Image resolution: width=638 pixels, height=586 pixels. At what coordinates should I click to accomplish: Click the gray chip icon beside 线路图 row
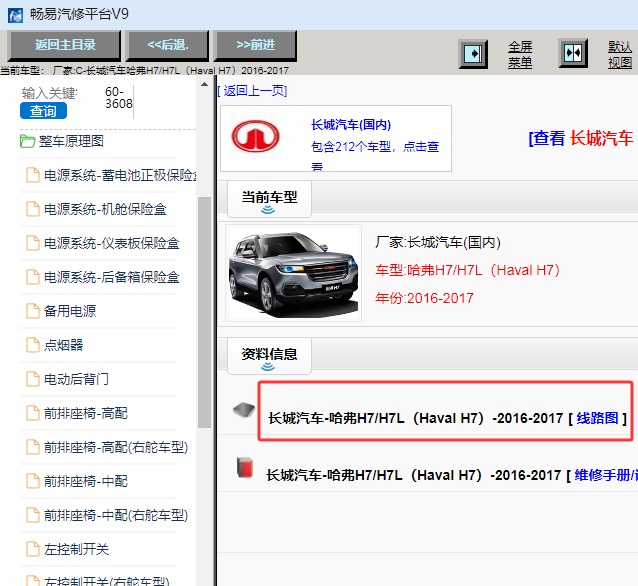244,409
